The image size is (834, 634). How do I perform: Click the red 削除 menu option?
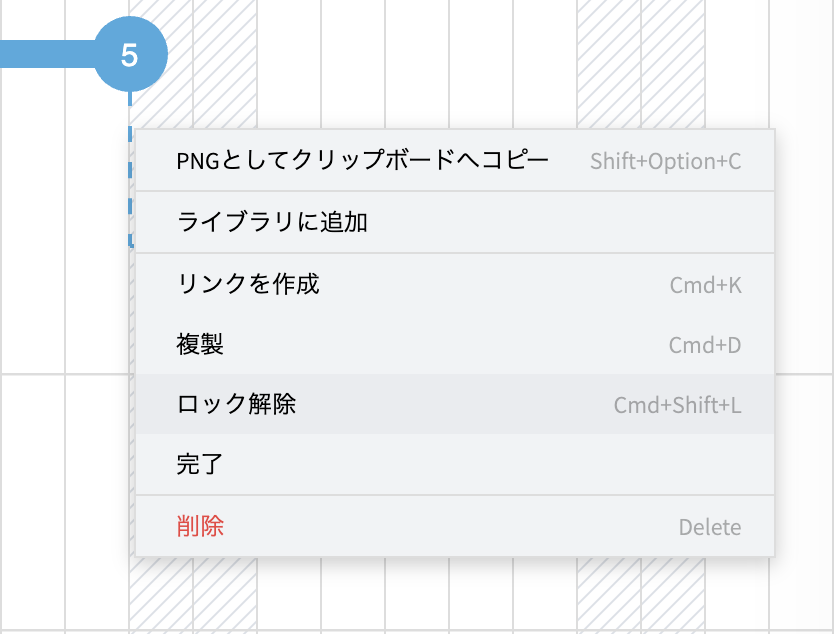200,527
